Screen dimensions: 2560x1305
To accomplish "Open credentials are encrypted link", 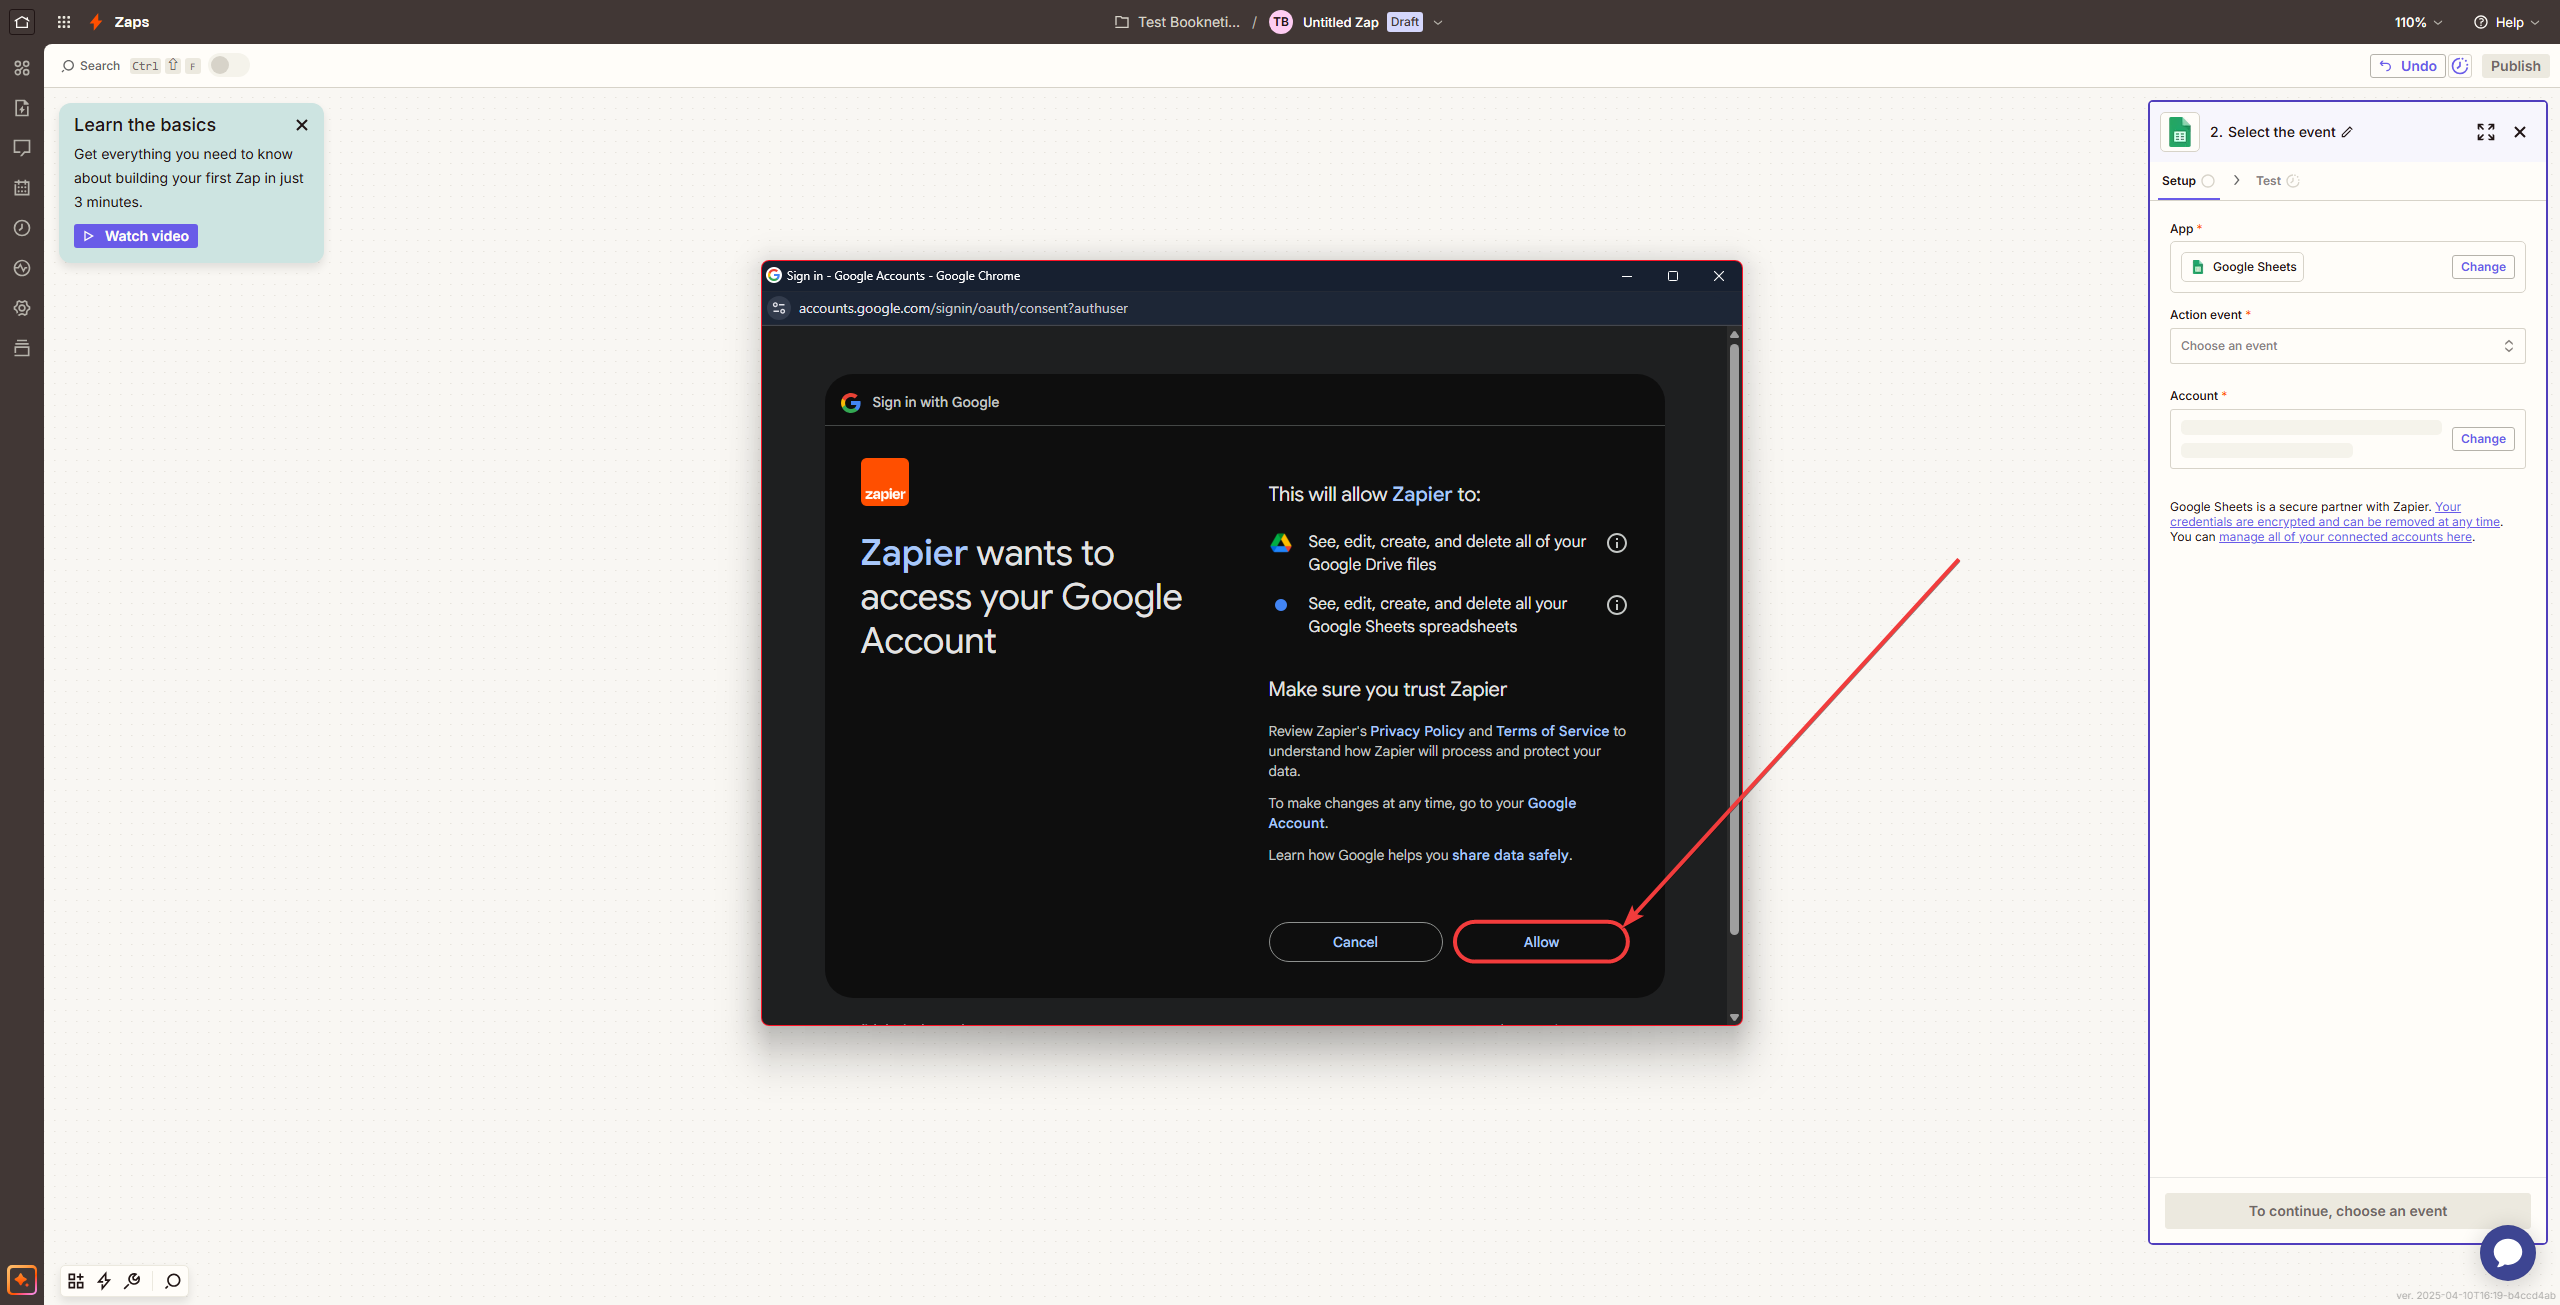I will pyautogui.click(x=2335, y=514).
